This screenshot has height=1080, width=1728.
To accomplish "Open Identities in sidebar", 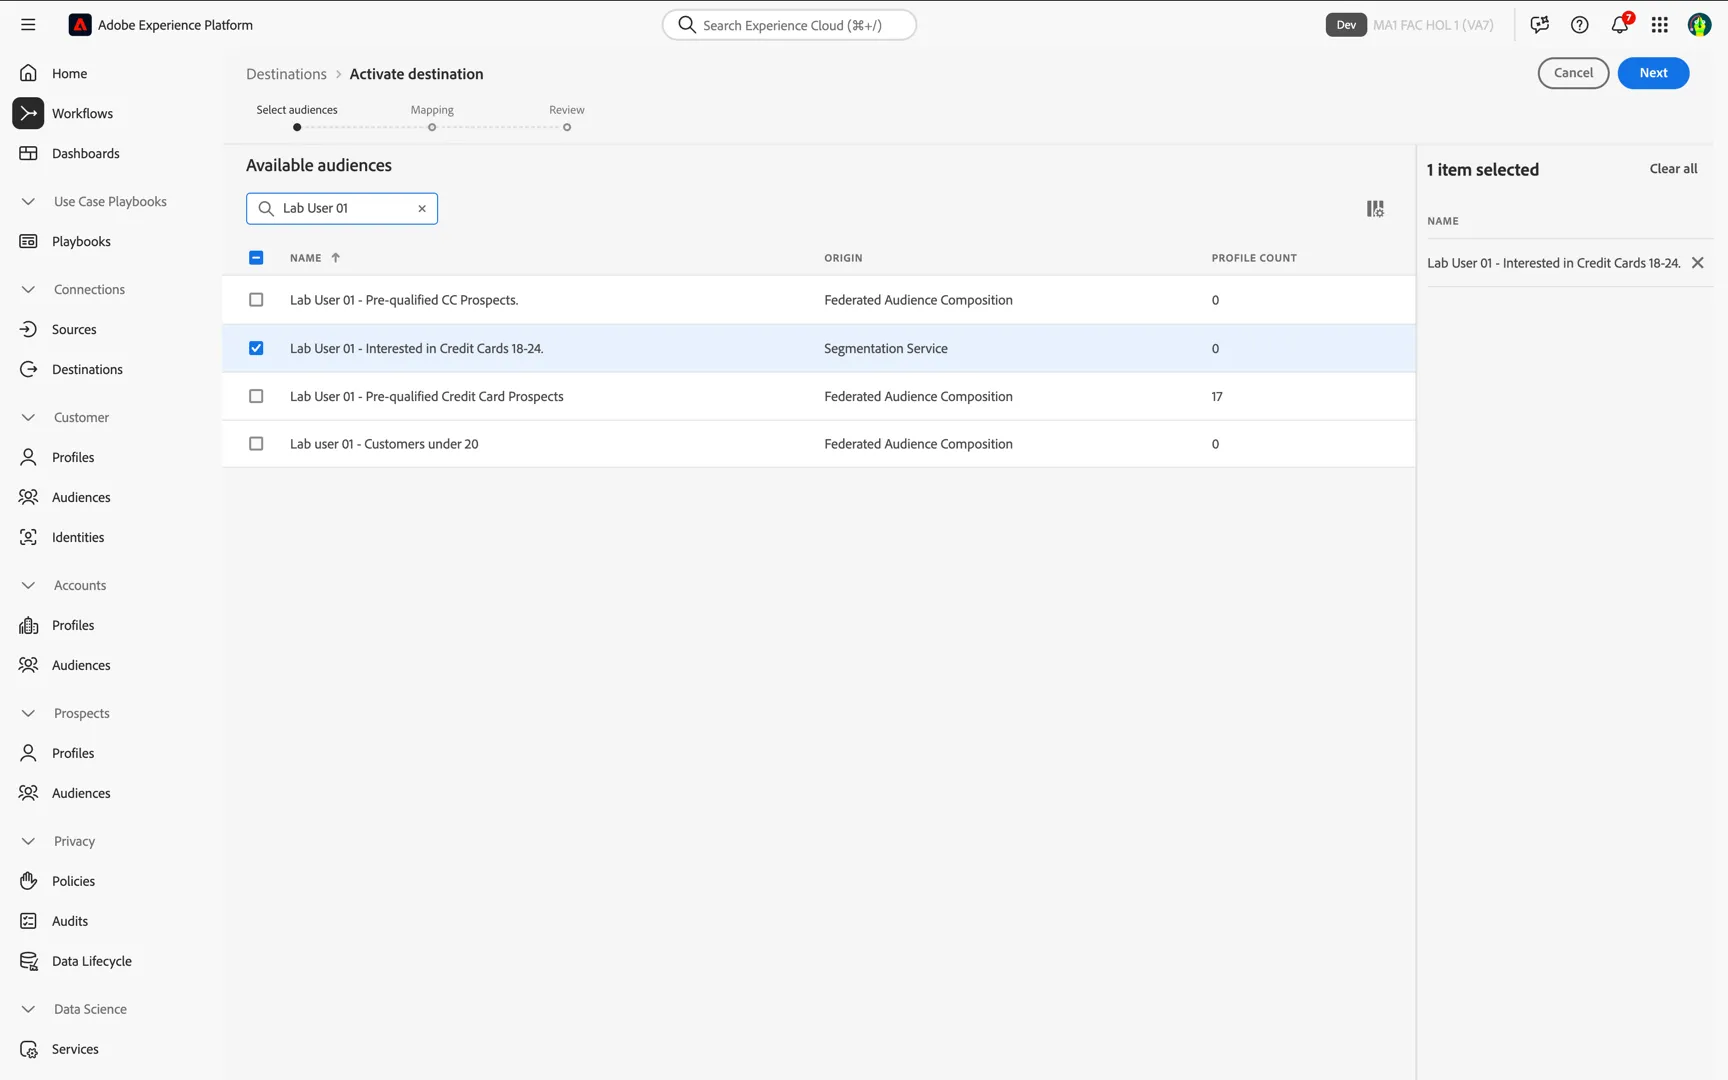I will click(x=78, y=537).
